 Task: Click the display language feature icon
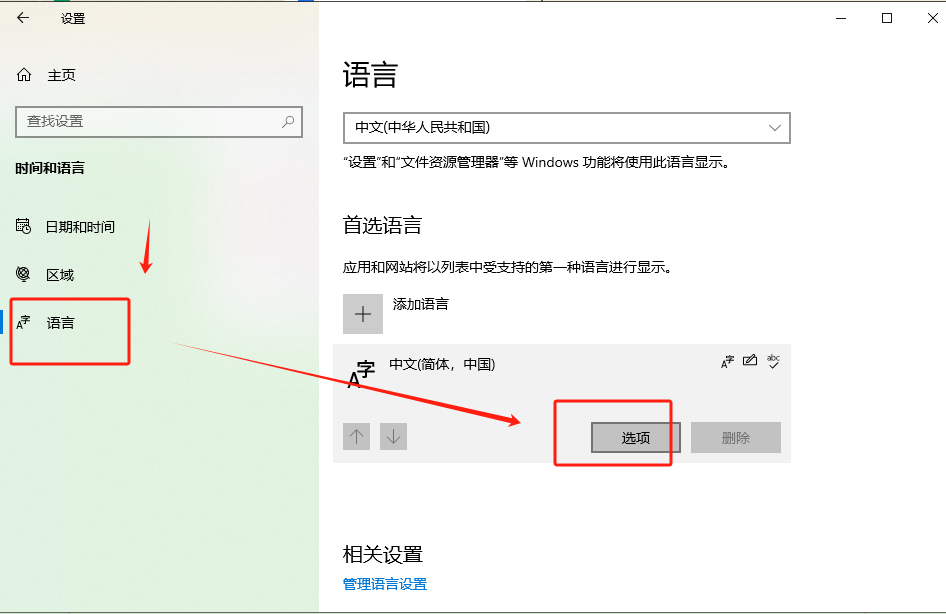pyautogui.click(x=728, y=361)
